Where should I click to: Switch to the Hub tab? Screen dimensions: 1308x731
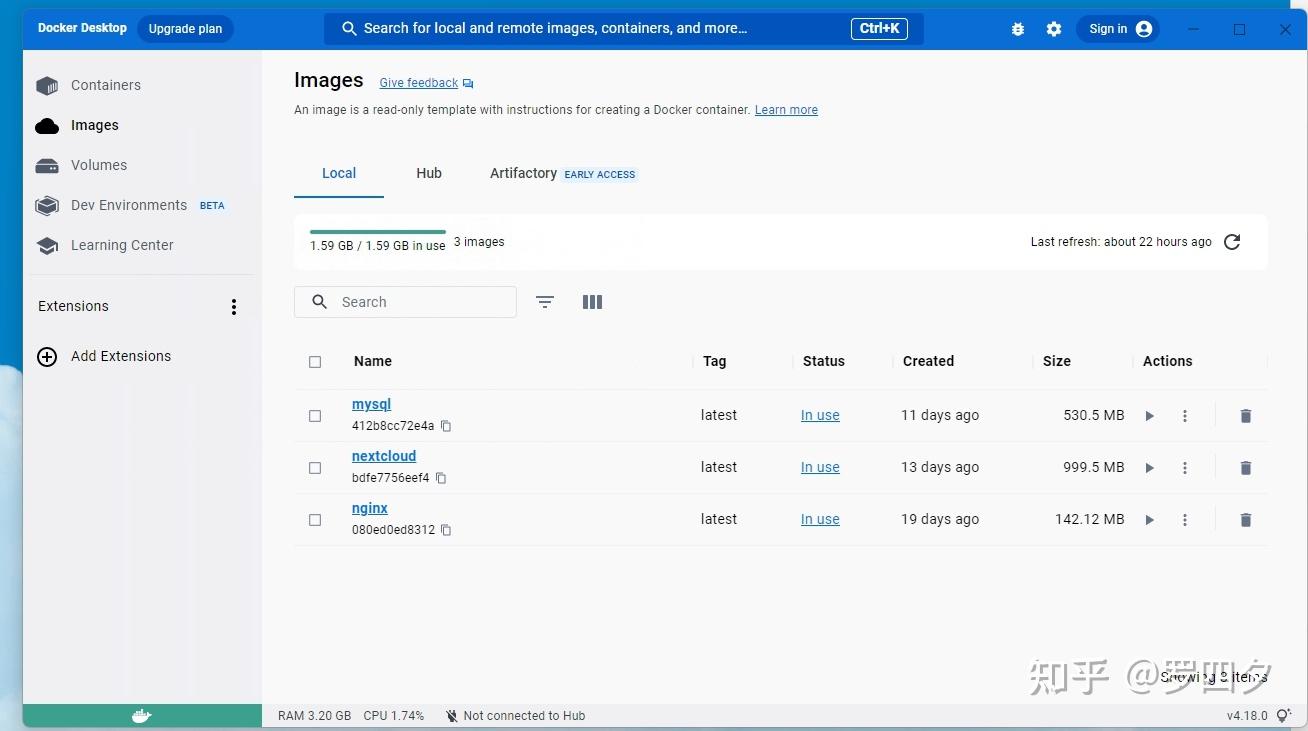click(x=429, y=173)
